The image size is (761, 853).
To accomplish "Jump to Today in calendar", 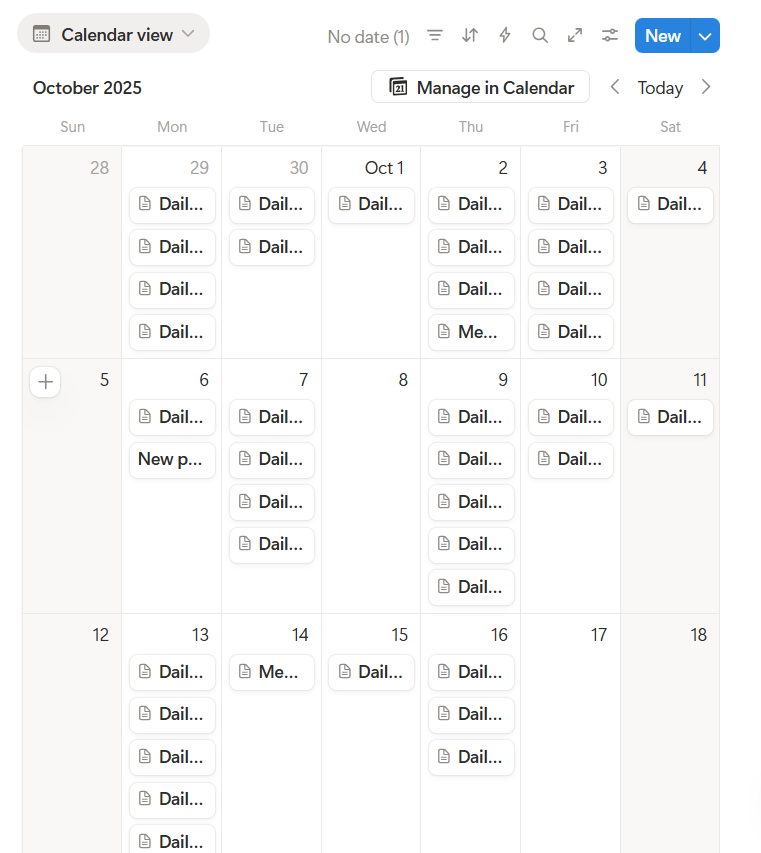I will tap(660, 88).
